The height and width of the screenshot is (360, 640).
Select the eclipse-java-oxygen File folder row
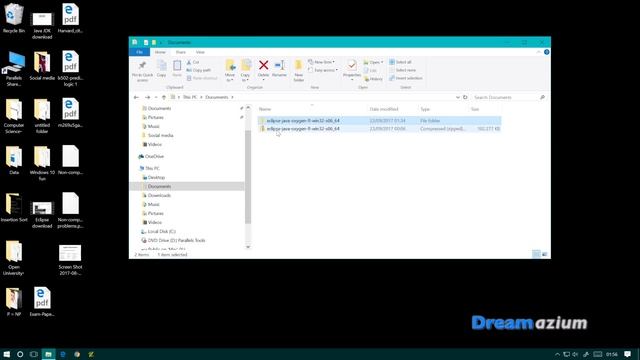(379, 120)
